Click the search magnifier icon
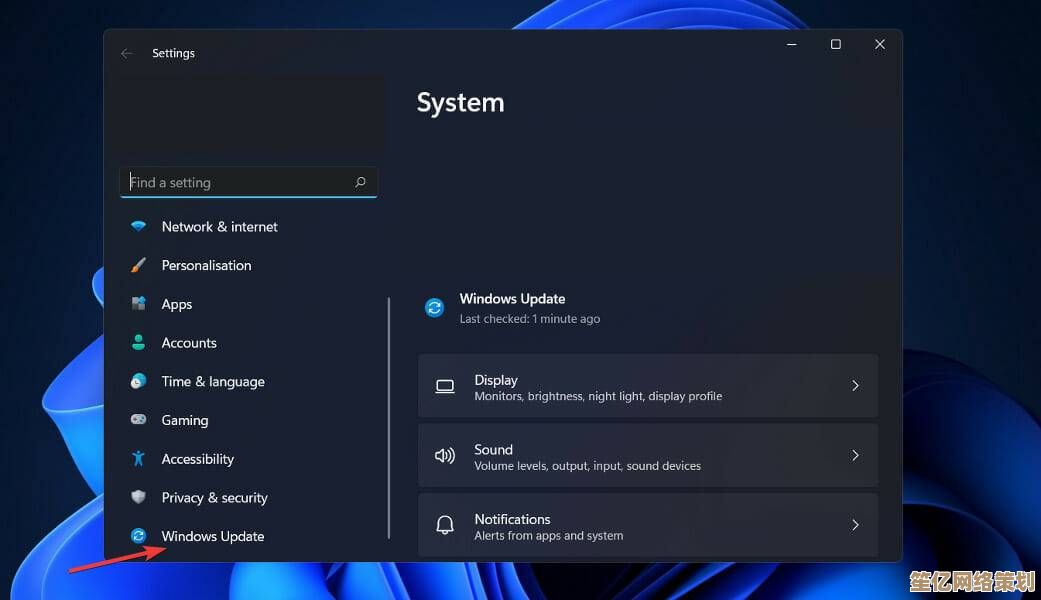Viewport: 1041px width, 600px height. [360, 182]
